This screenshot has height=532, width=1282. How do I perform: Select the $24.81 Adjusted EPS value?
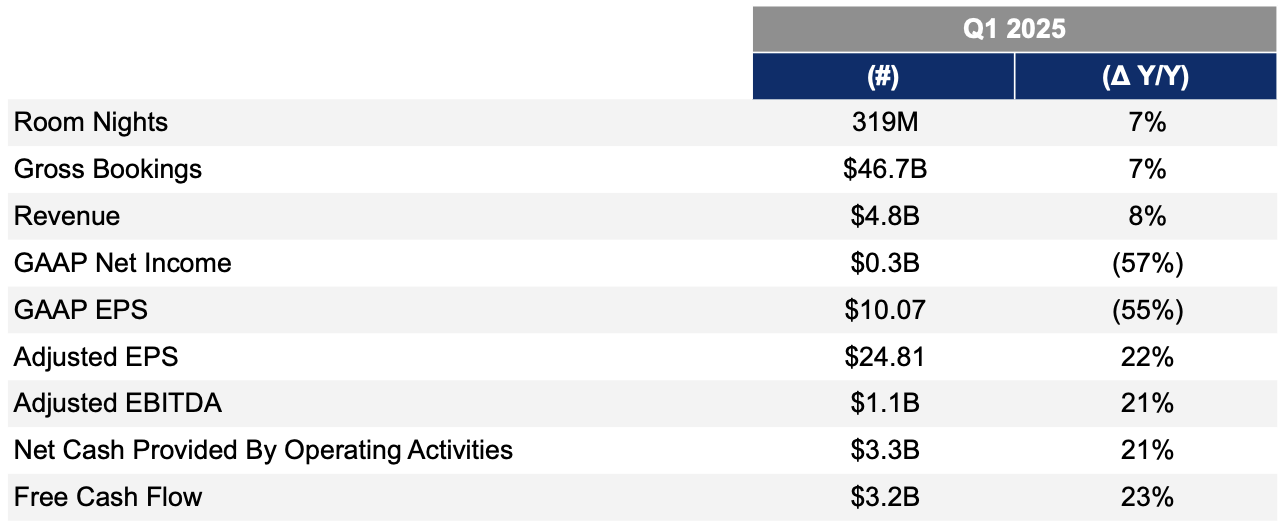click(x=884, y=357)
